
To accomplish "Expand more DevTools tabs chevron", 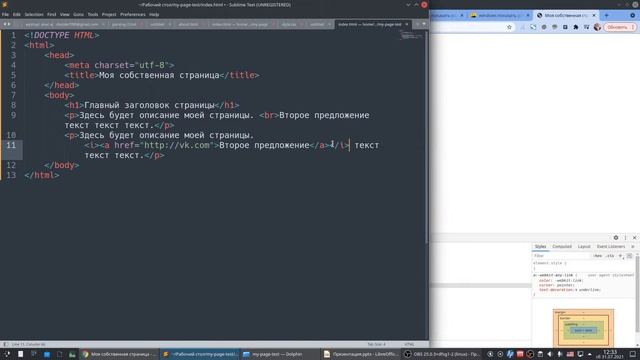I will pos(633,247).
